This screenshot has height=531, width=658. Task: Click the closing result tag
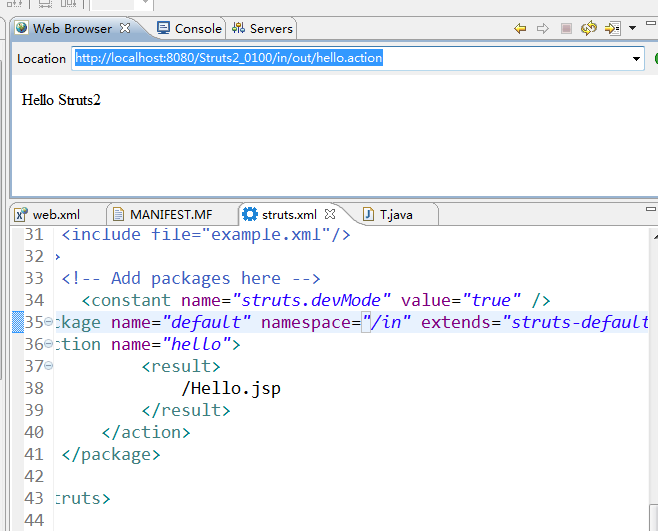point(186,411)
